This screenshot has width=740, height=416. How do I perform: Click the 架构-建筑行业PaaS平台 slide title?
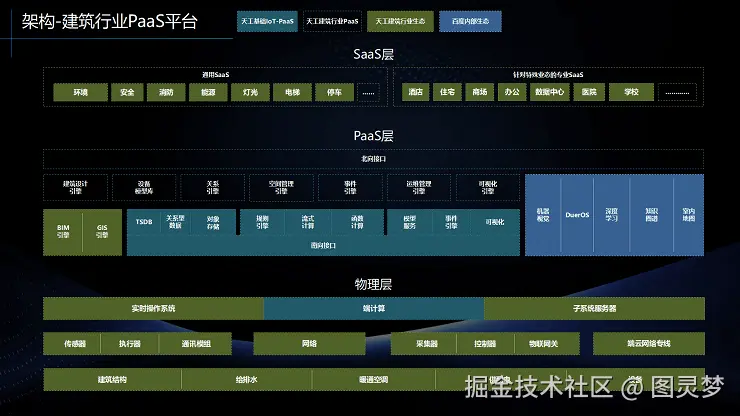point(109,22)
